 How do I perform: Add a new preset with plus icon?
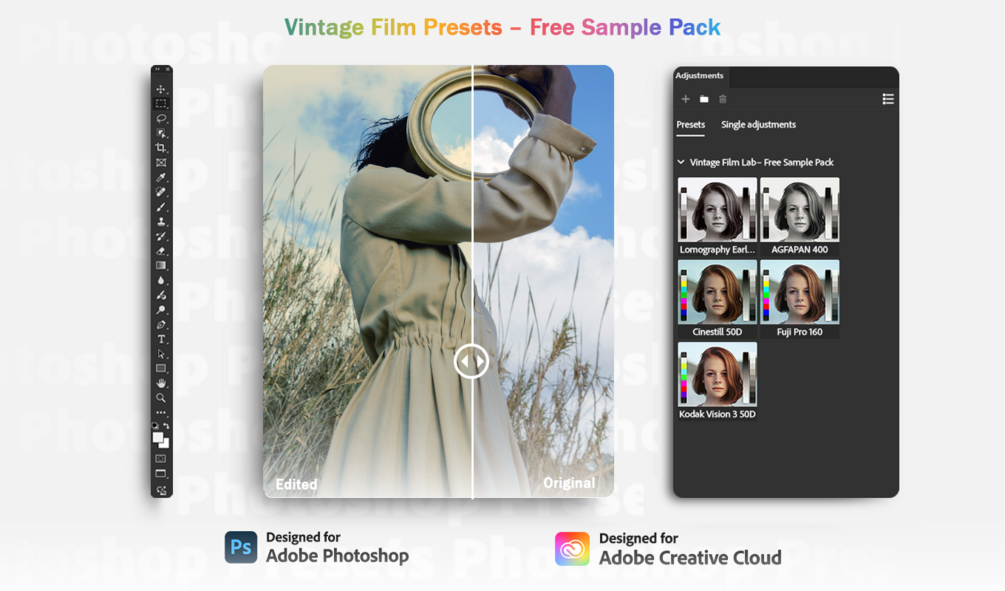click(x=685, y=99)
